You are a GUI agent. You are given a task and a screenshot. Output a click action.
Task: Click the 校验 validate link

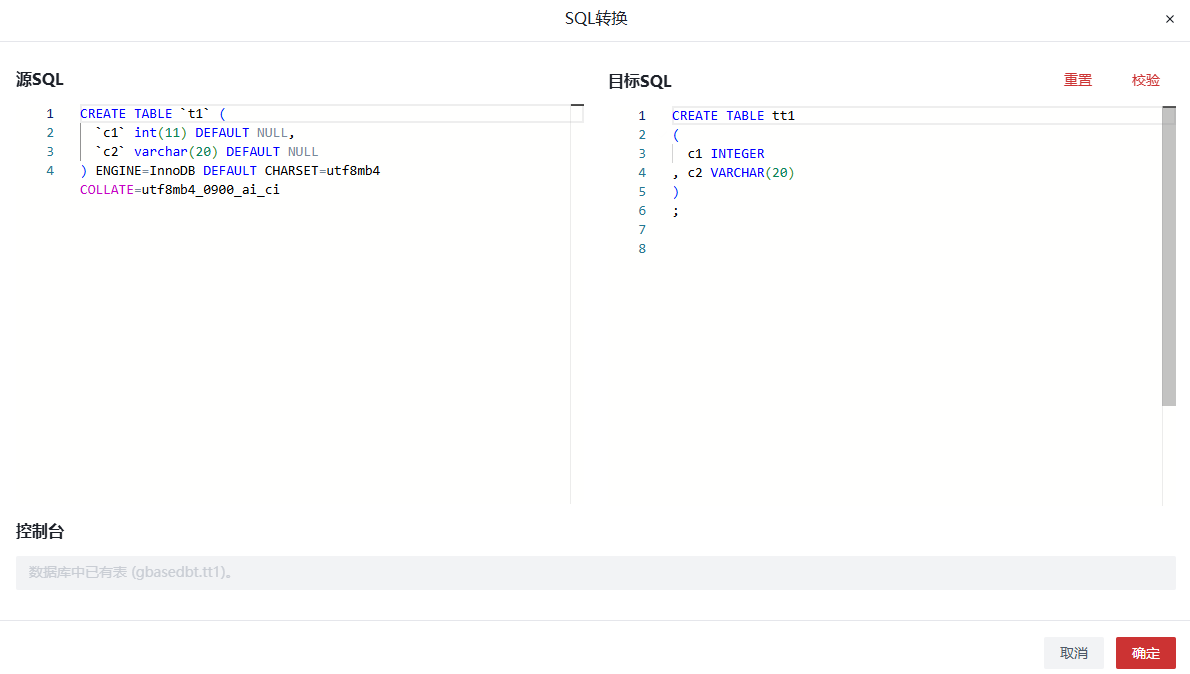click(x=1145, y=80)
